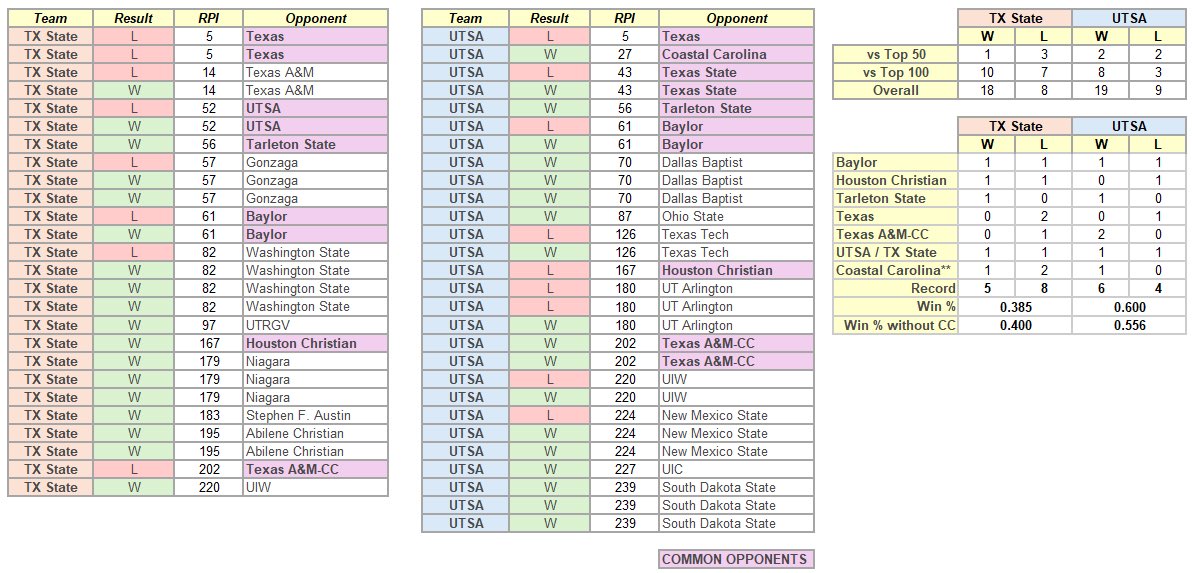
Task: Click the UIC opponent cell
Action: 736,470
